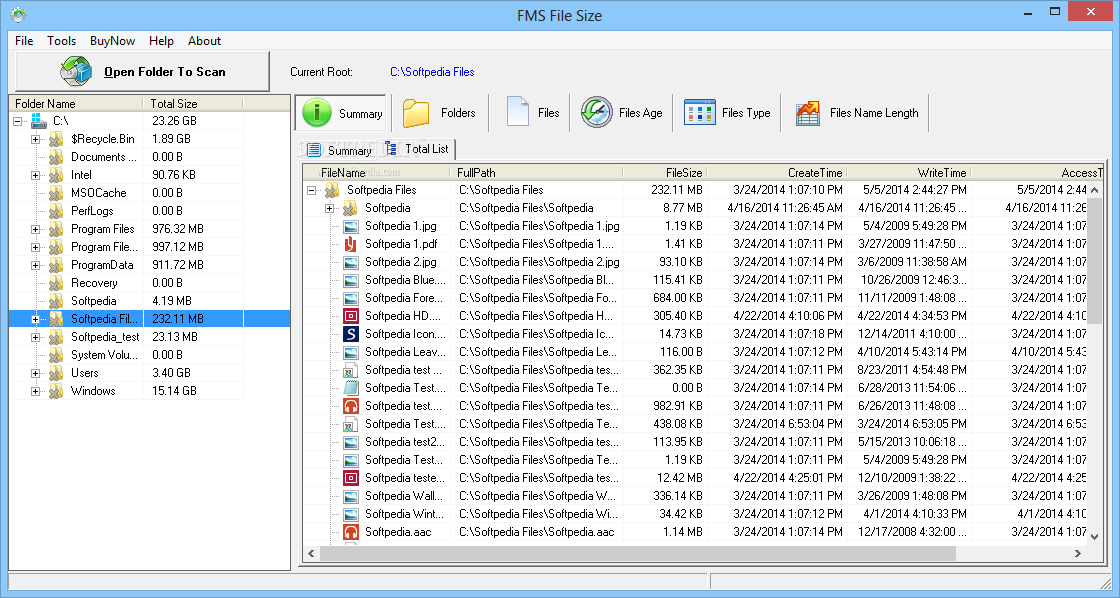Expand the Intel folder node
Image resolution: width=1120 pixels, height=598 pixels.
coord(36,175)
